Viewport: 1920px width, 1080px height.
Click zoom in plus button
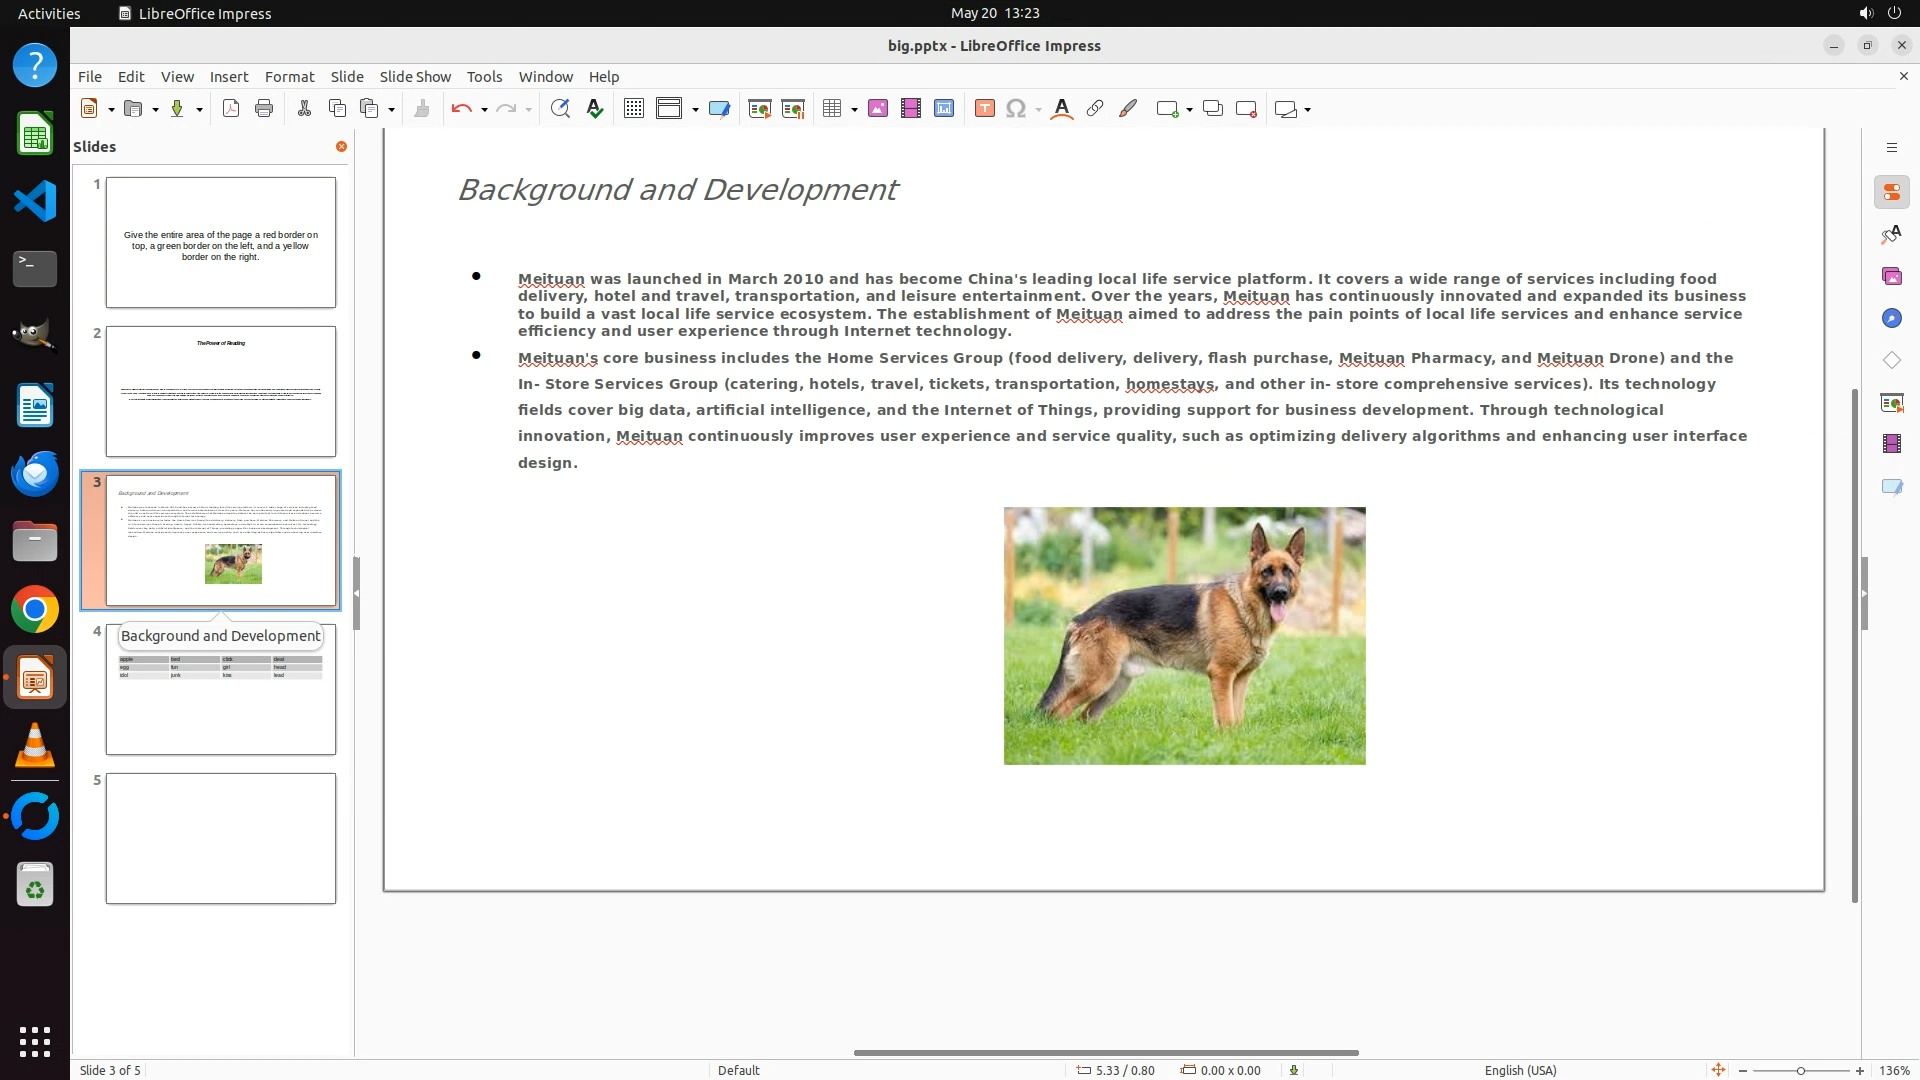coord(1860,1071)
